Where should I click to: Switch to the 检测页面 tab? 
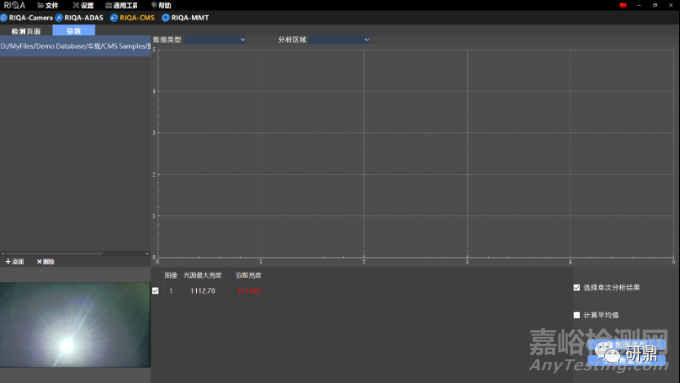click(26, 31)
